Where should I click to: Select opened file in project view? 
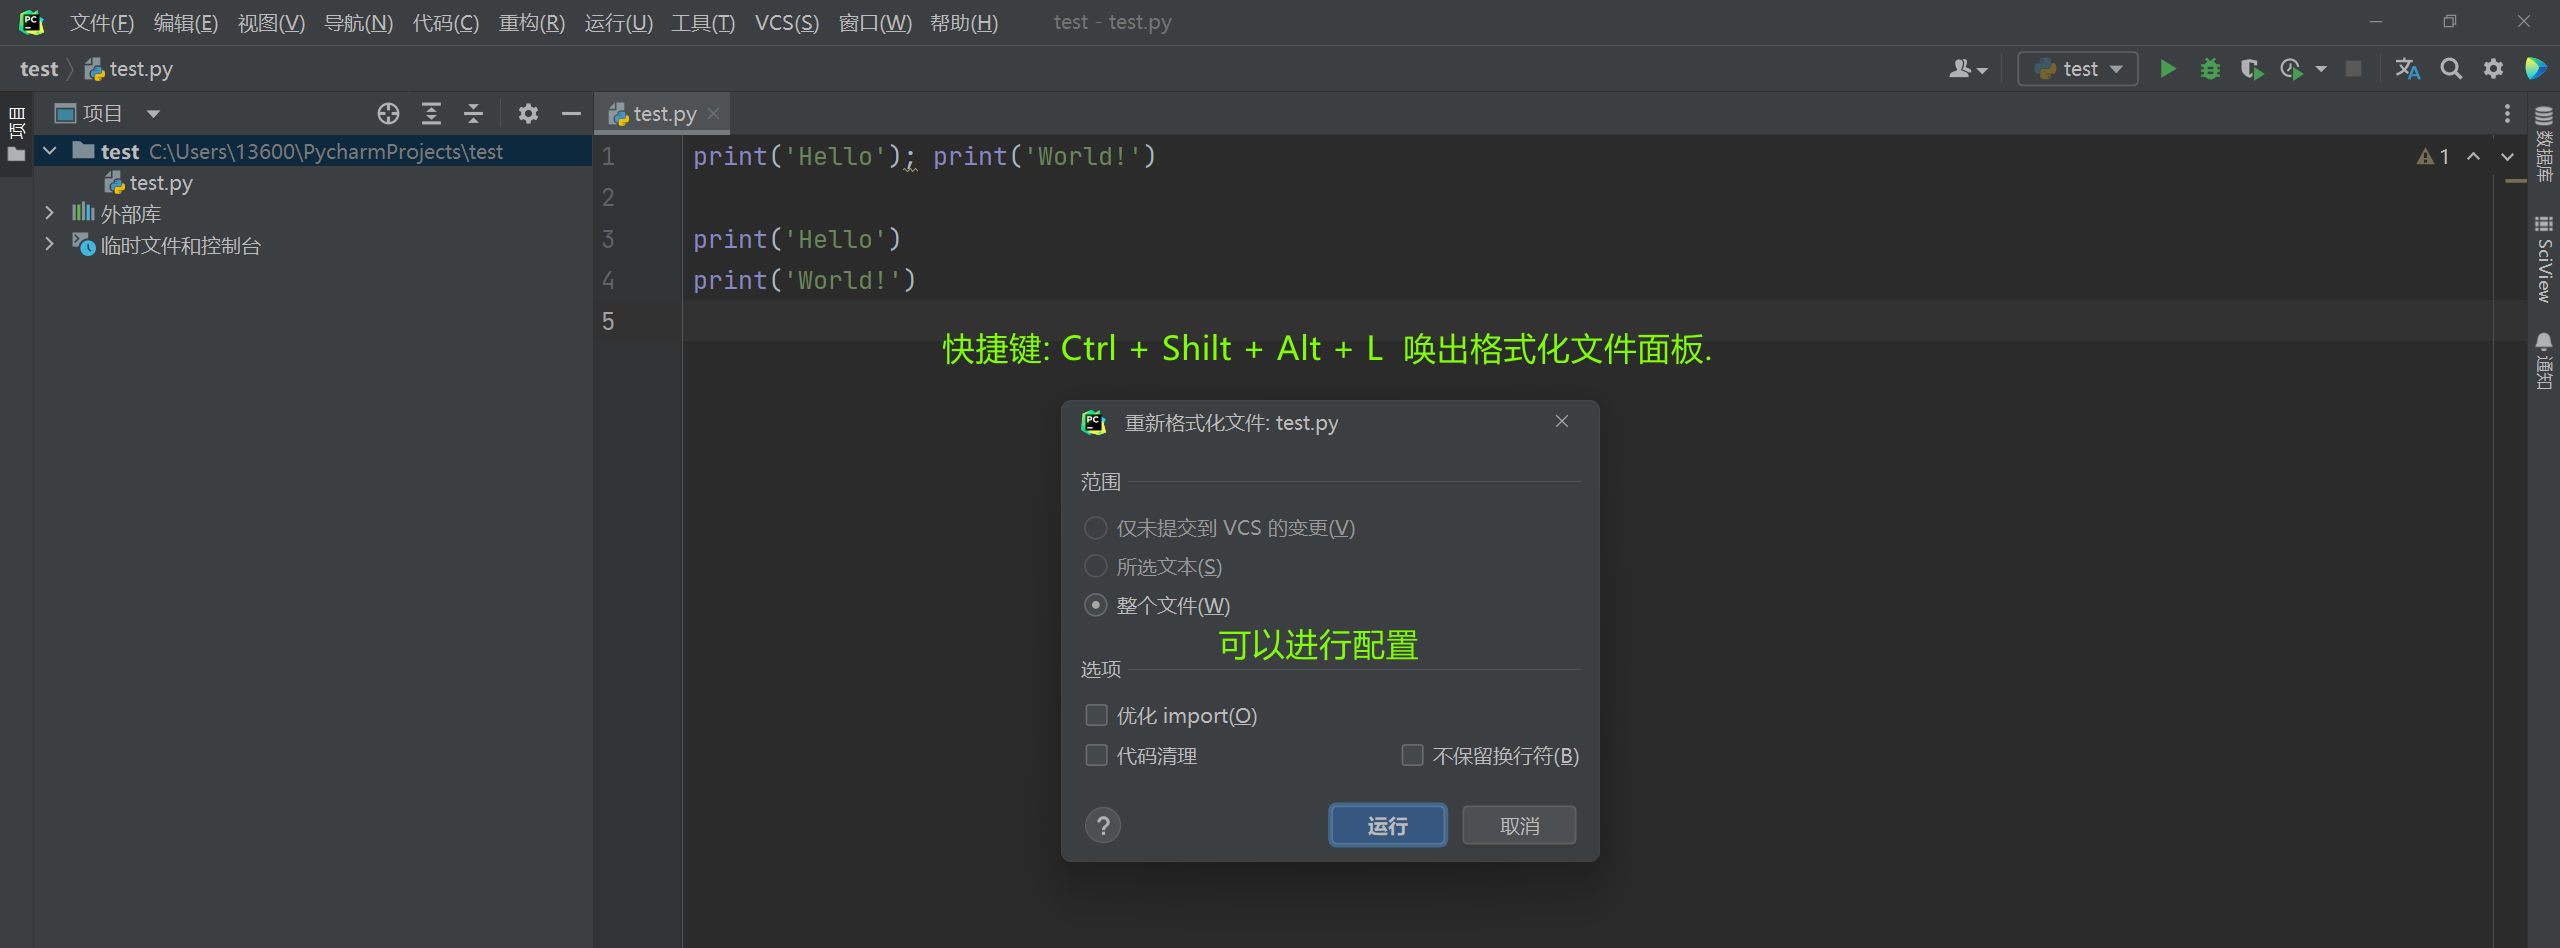click(388, 113)
